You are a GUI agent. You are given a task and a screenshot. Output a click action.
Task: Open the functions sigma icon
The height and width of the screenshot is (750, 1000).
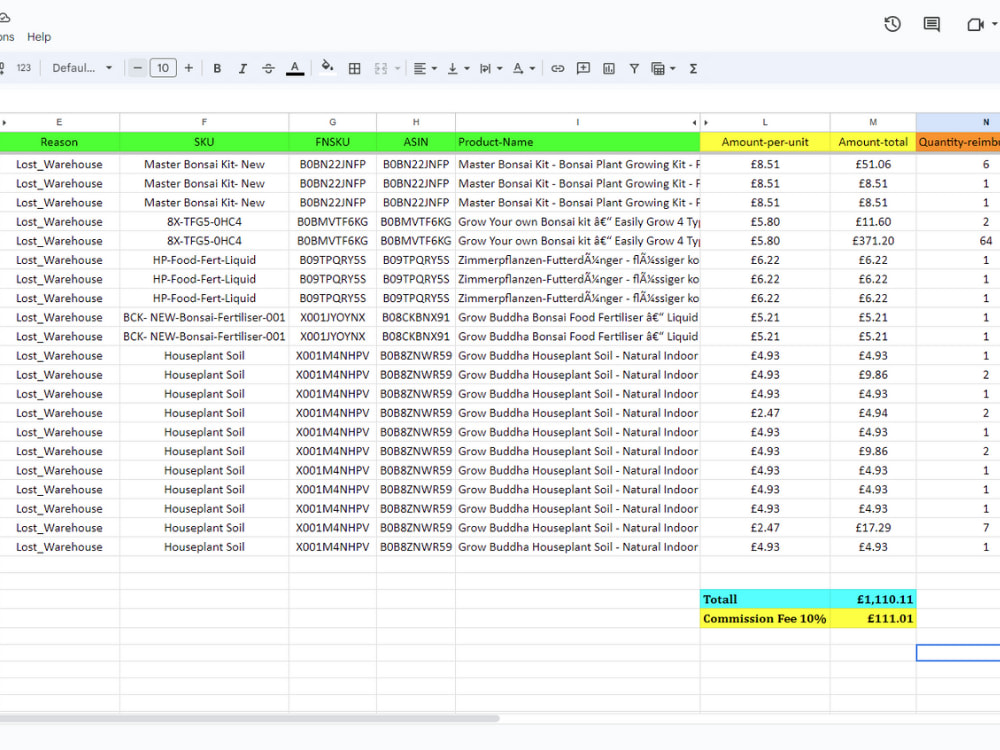click(x=693, y=68)
